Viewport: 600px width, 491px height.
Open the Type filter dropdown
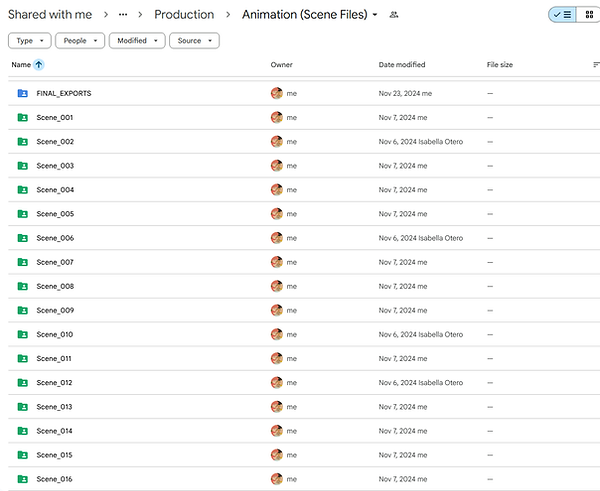[x=29, y=41]
